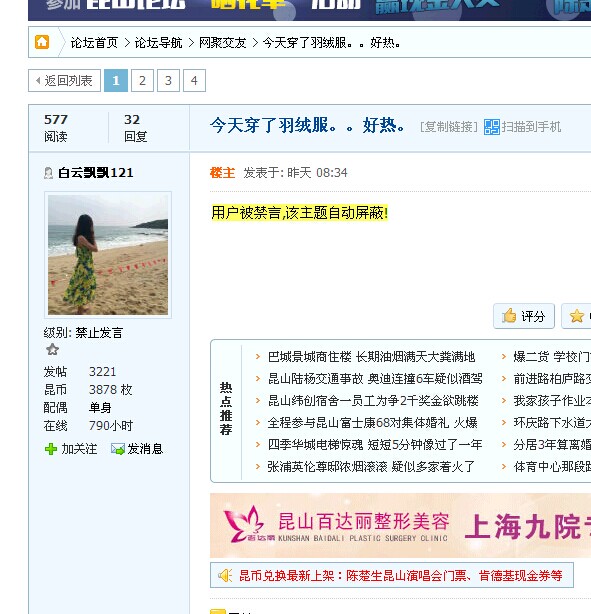
Task: Open 网聚交友 breadcrumb link
Action: [222, 43]
